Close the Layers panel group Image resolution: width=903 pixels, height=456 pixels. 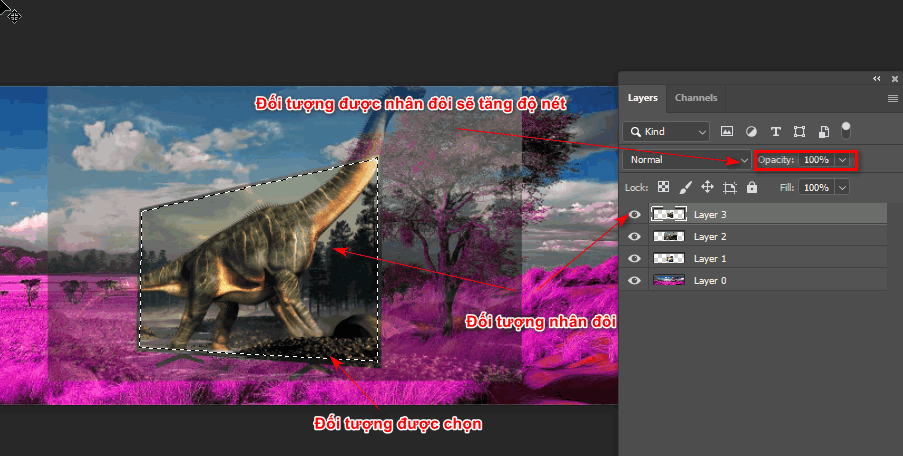(x=894, y=79)
